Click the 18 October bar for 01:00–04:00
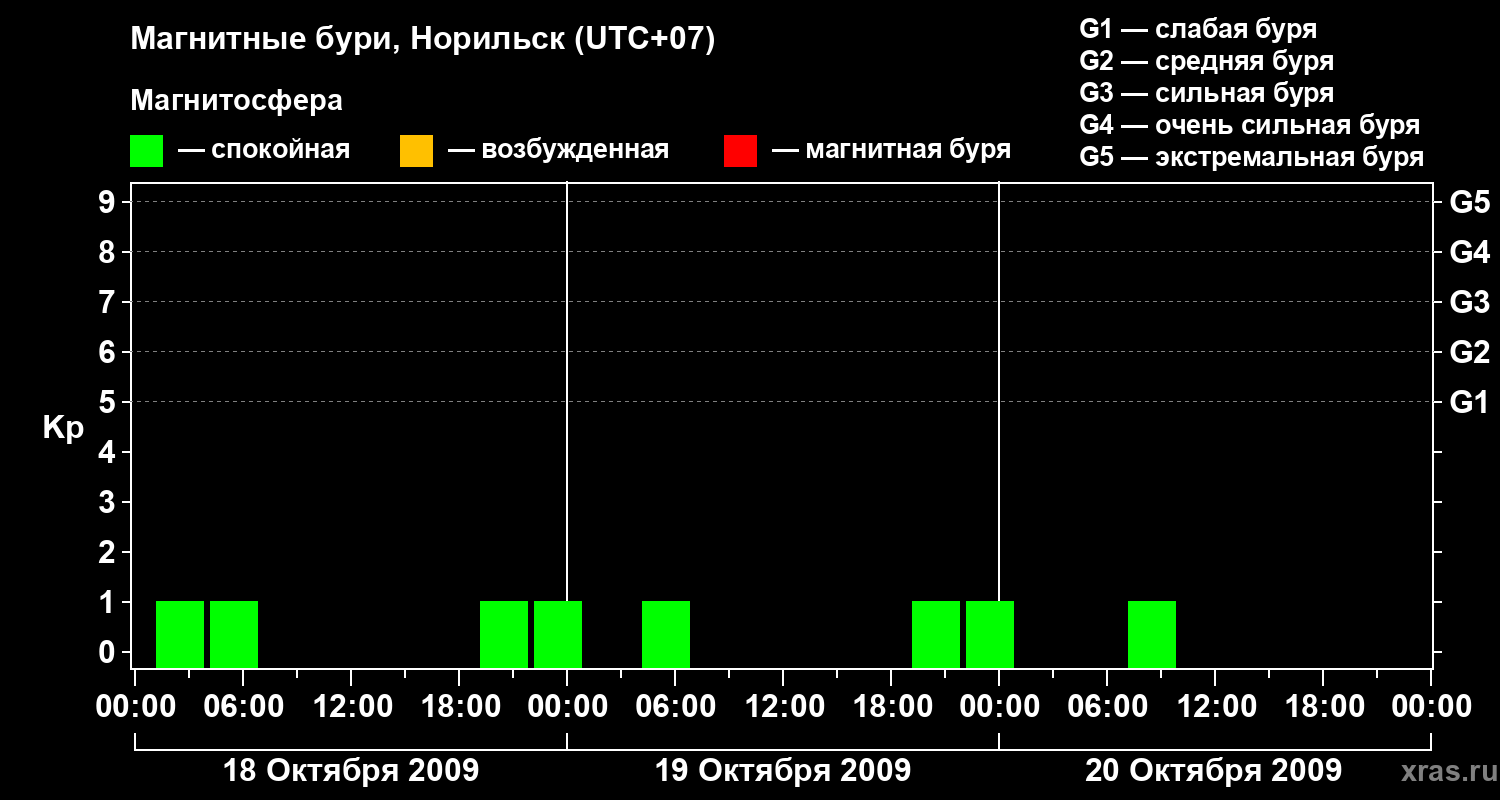The image size is (1500, 800). pyautogui.click(x=180, y=635)
